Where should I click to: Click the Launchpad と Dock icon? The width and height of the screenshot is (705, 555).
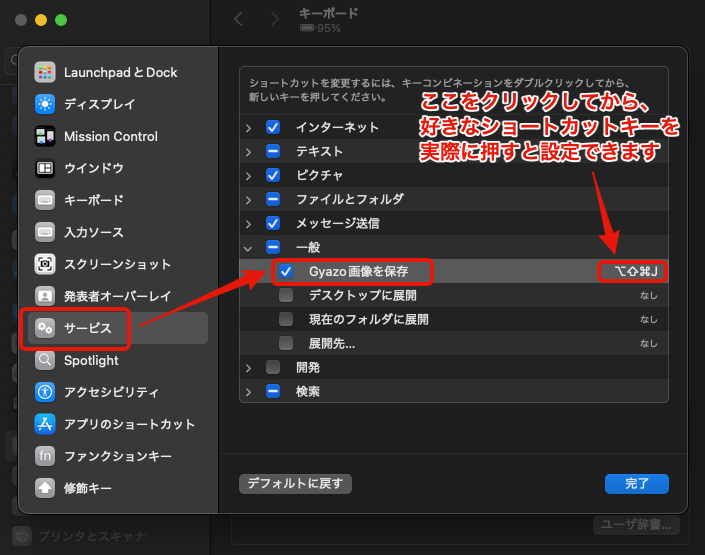[x=45, y=72]
